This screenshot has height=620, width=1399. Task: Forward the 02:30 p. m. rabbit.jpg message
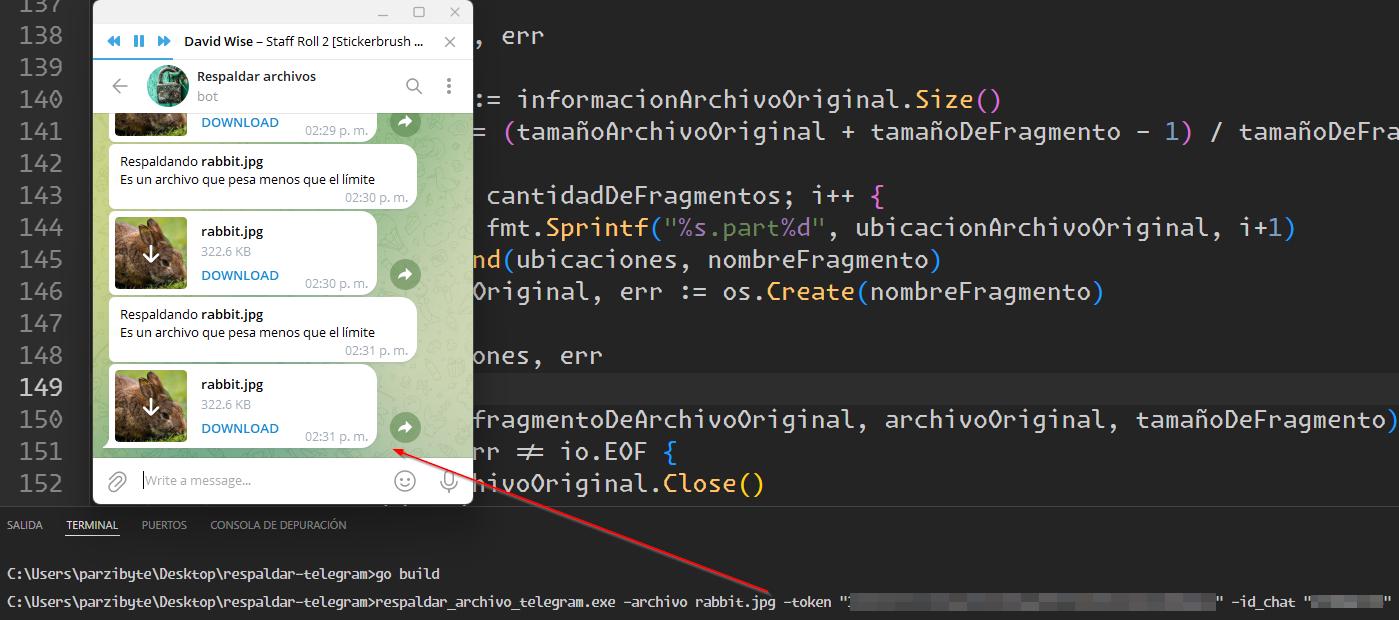(x=404, y=274)
